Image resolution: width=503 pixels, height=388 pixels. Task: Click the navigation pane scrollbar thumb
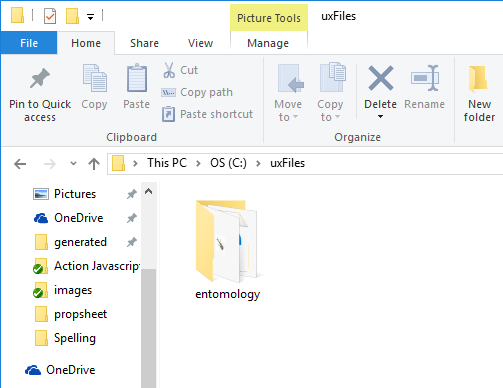[149, 328]
